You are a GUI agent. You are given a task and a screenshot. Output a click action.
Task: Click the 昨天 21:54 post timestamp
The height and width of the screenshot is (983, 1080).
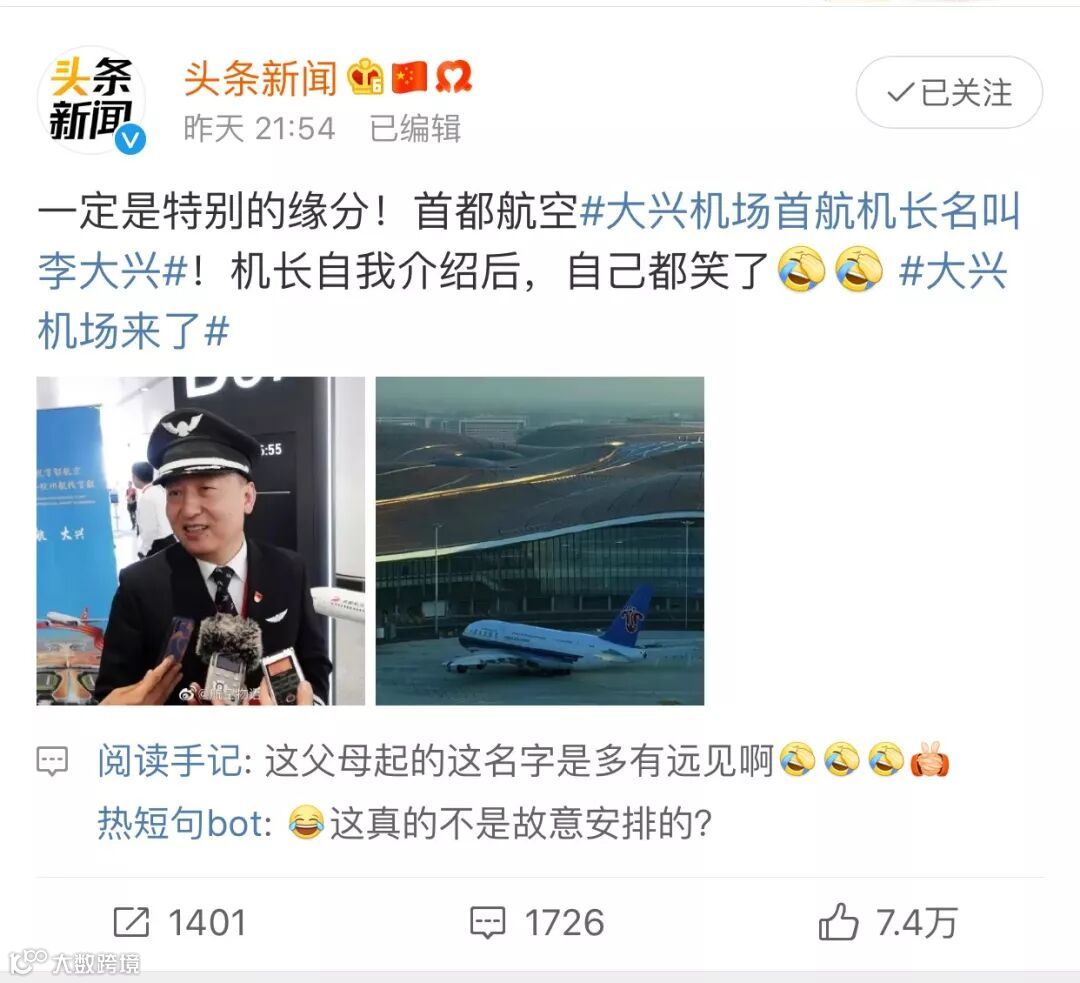tap(260, 128)
